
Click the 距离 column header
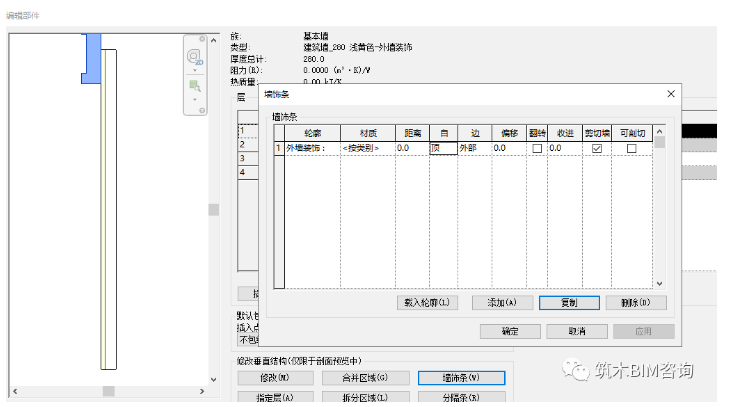pos(412,134)
